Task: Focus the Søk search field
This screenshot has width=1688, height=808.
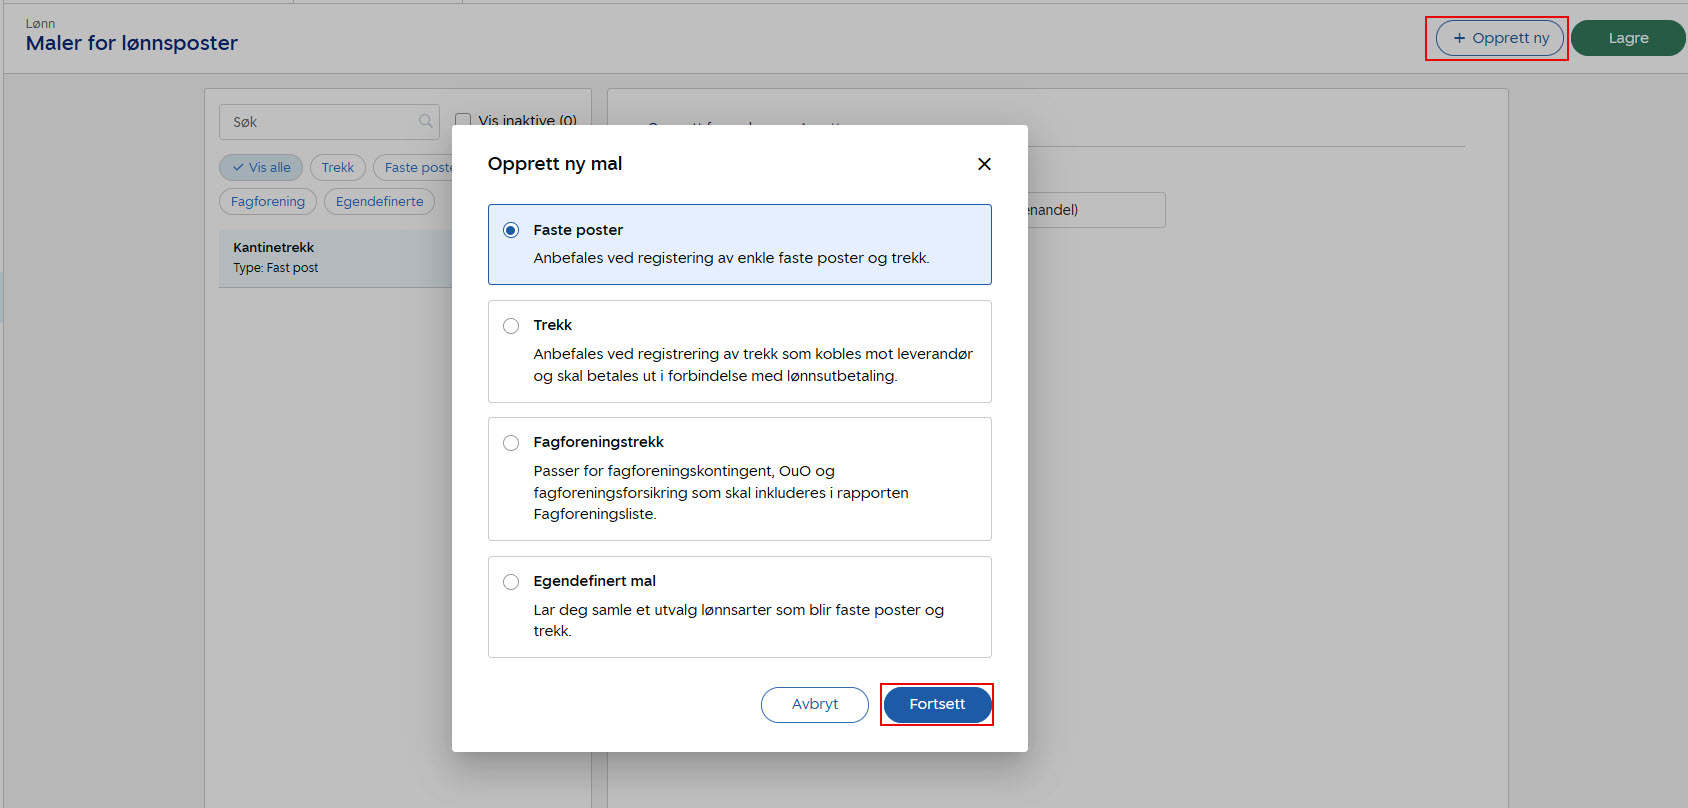Action: coord(320,122)
